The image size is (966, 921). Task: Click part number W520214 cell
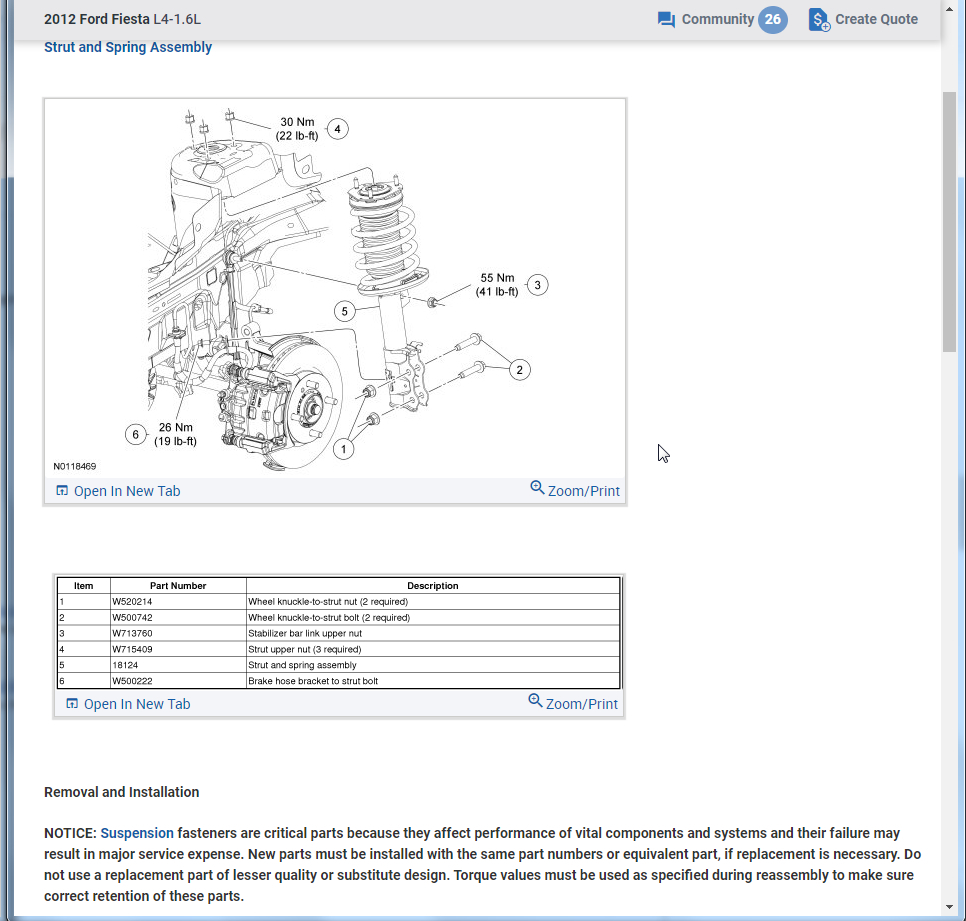point(178,601)
